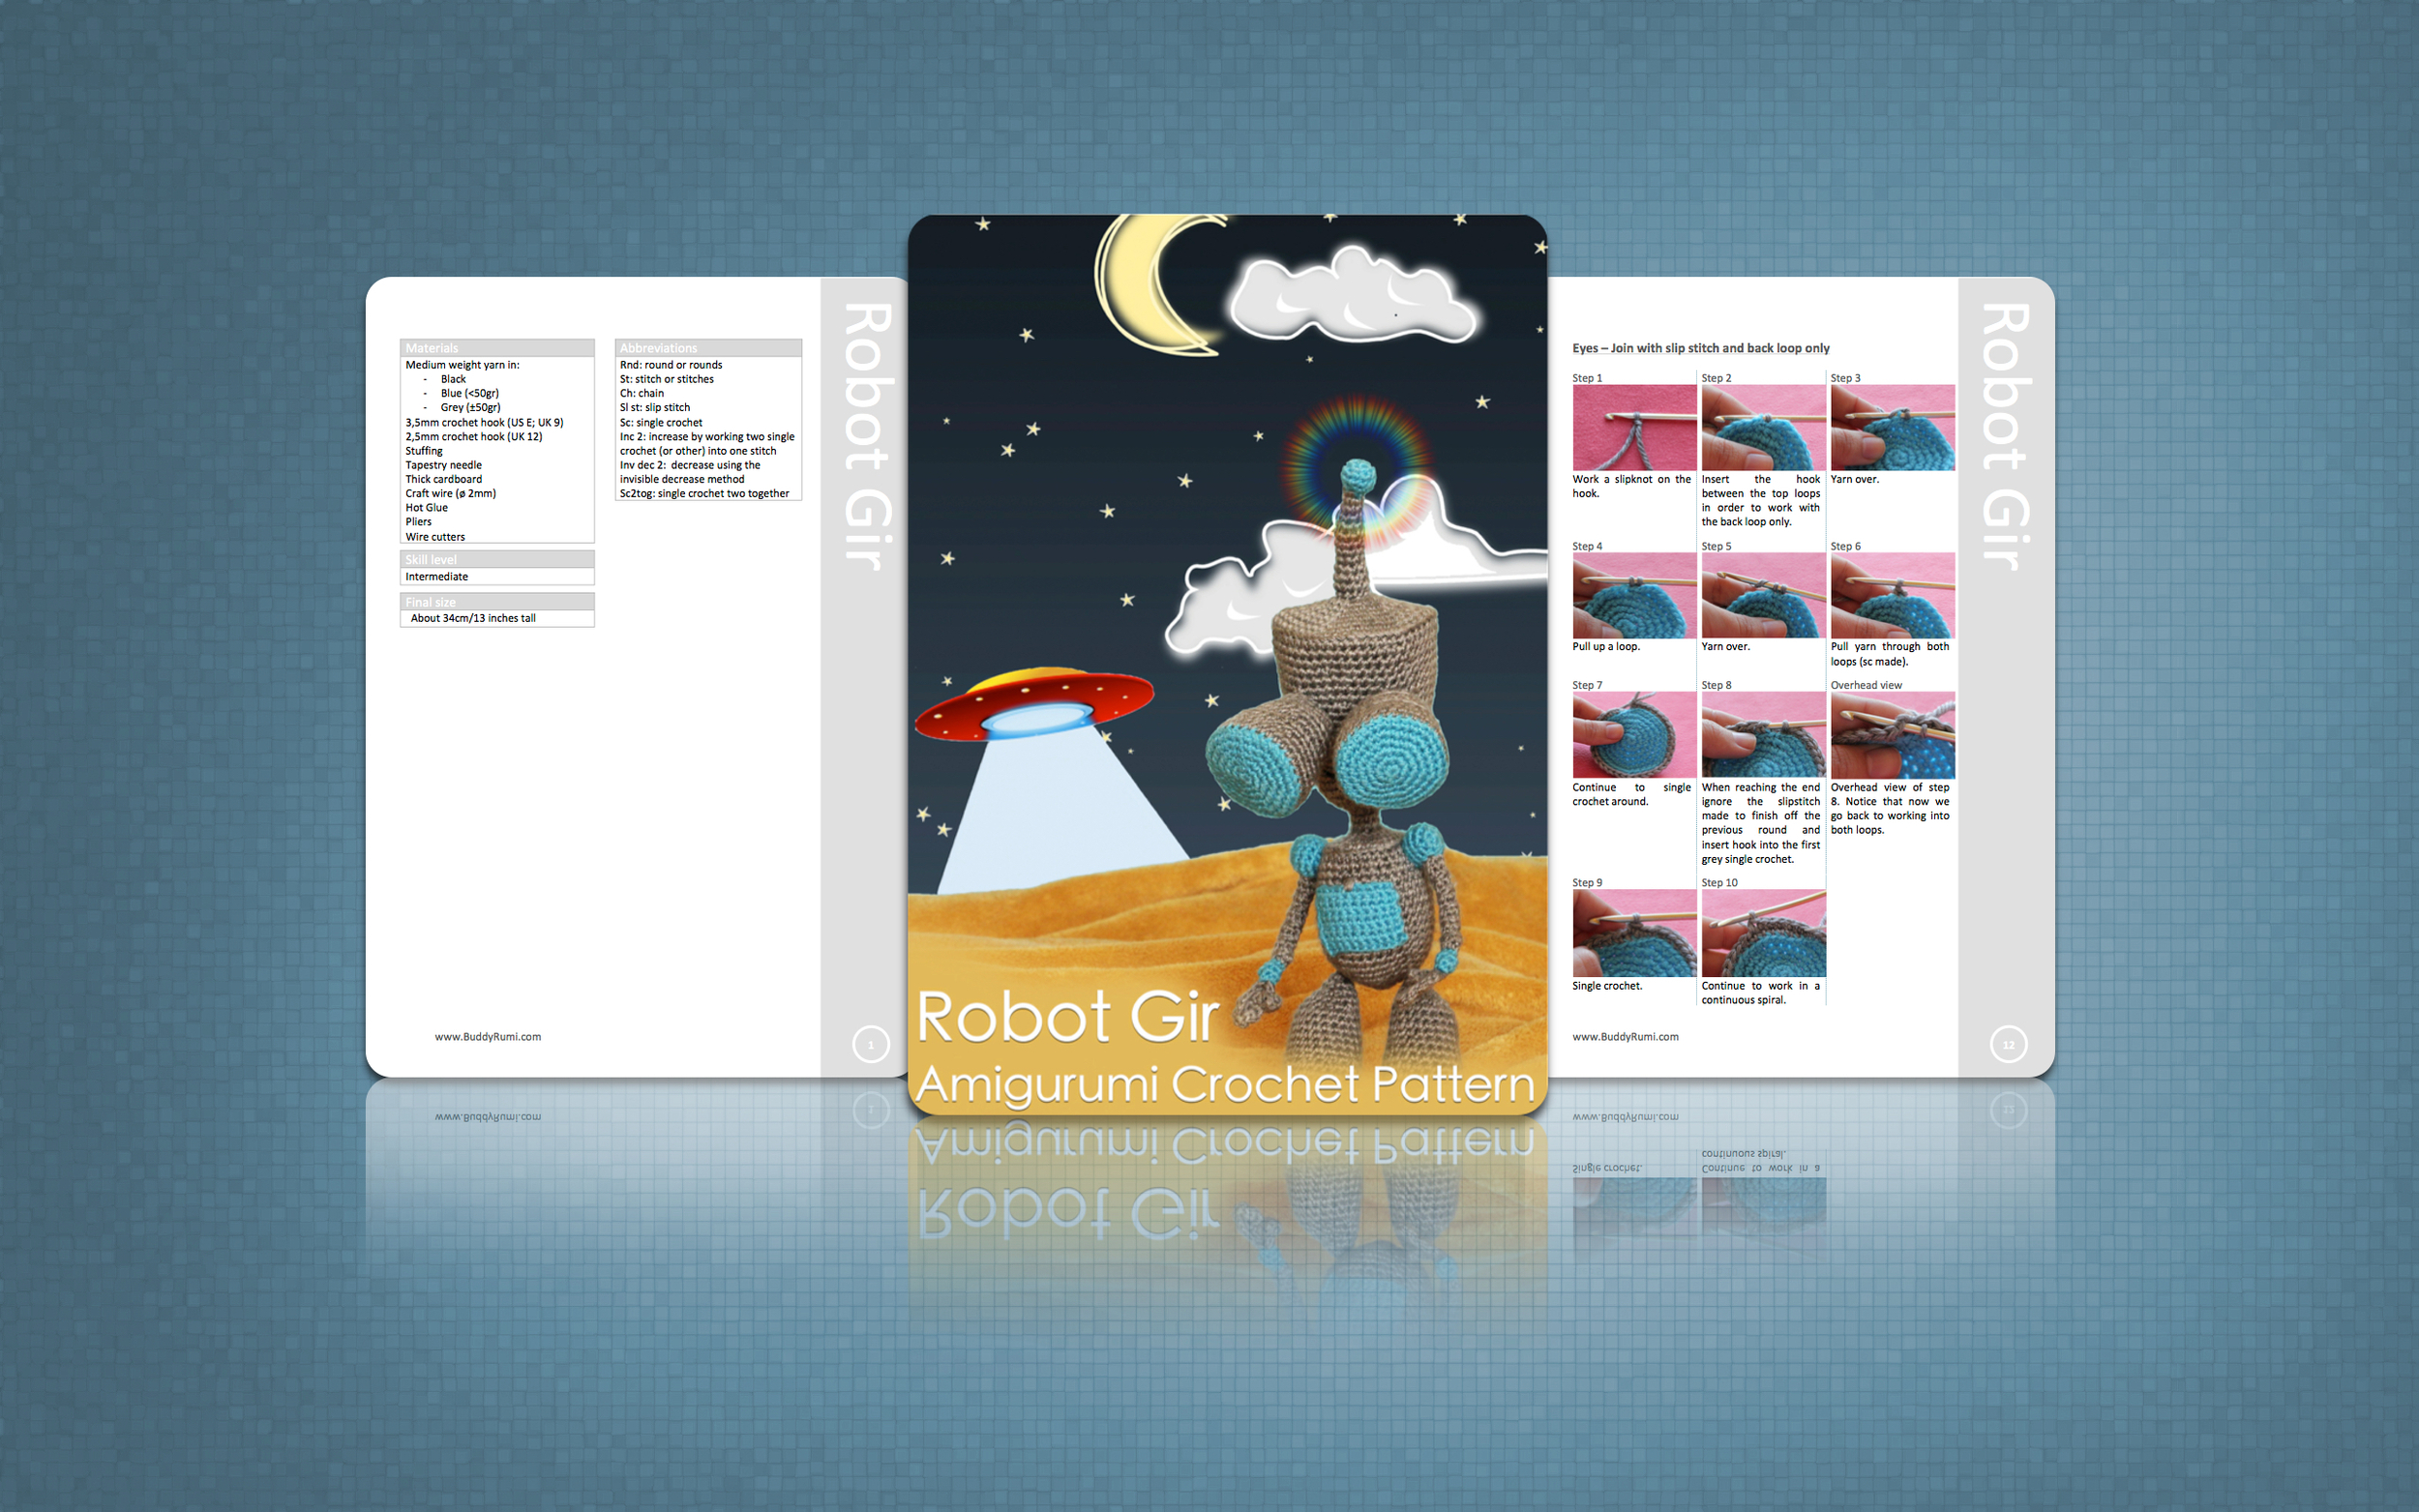2419x1512 pixels.
Task: Click the Step 9 single crochet photo
Action: (1634, 933)
